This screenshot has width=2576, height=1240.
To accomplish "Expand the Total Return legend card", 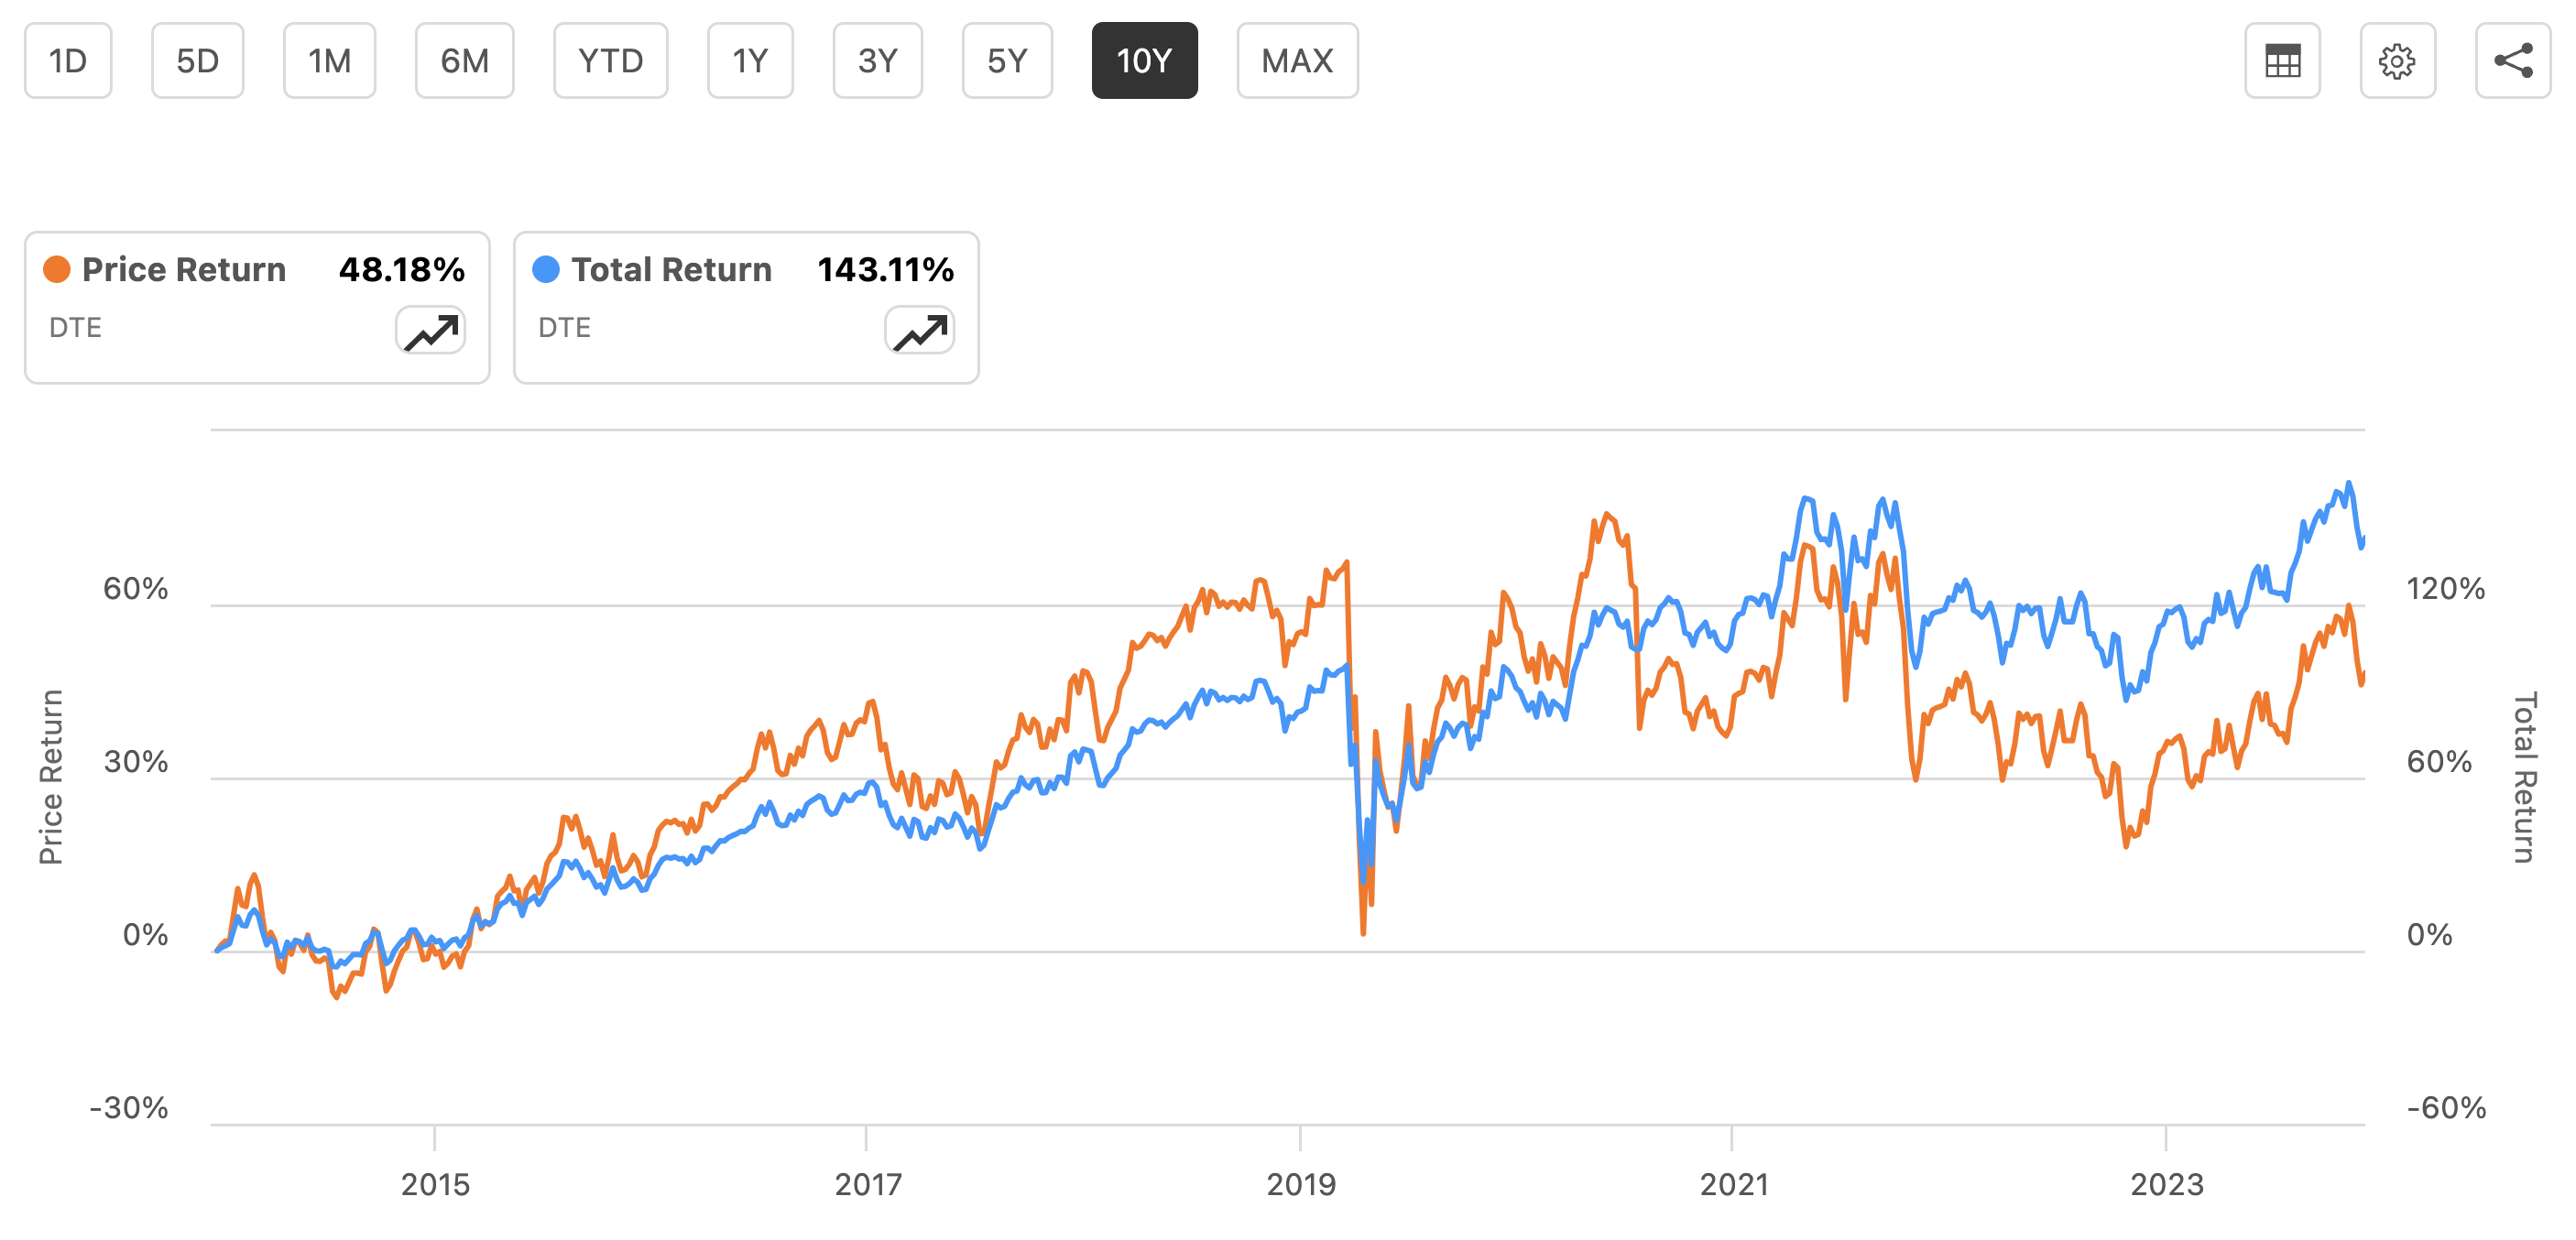I will (x=746, y=305).
